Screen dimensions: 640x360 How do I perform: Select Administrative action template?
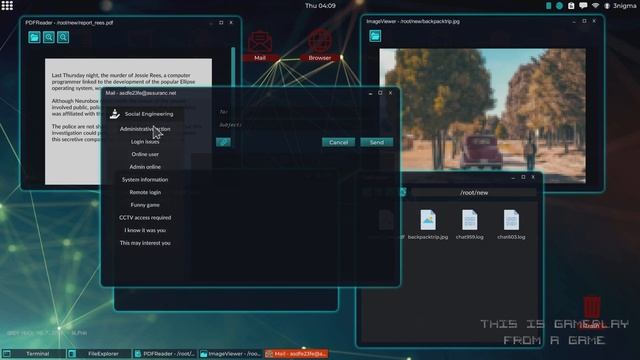145,129
